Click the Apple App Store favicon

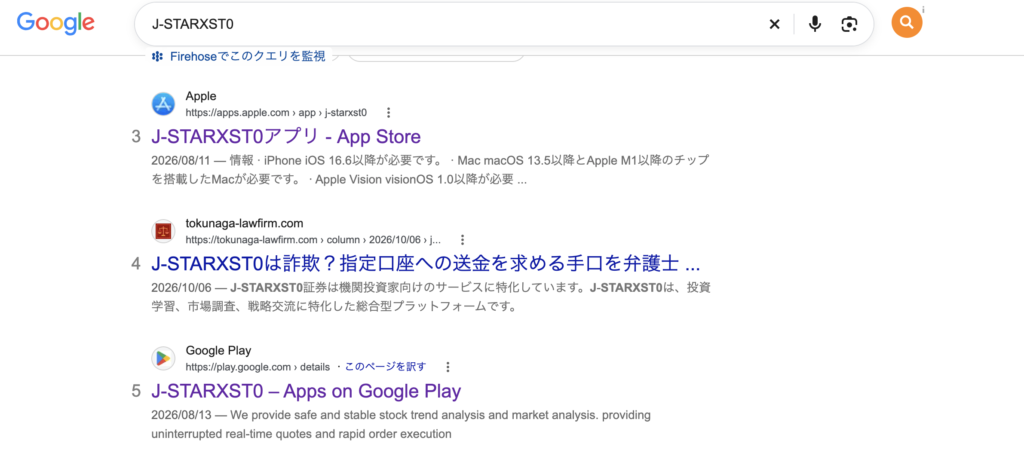pyautogui.click(x=163, y=104)
